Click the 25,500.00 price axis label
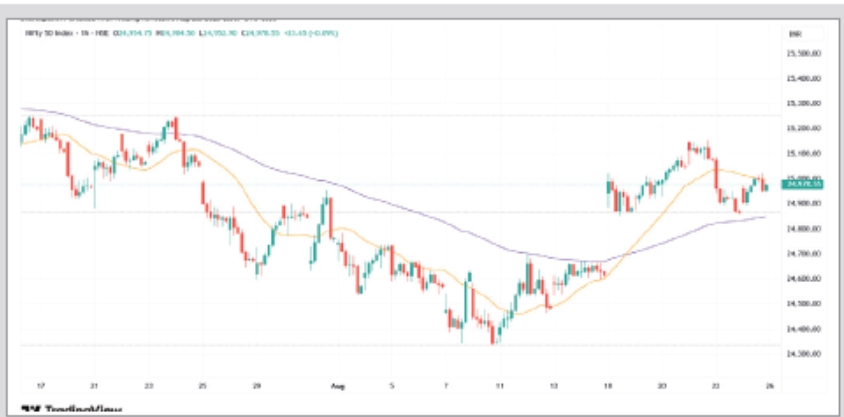The height and width of the screenshot is (417, 844). click(804, 53)
